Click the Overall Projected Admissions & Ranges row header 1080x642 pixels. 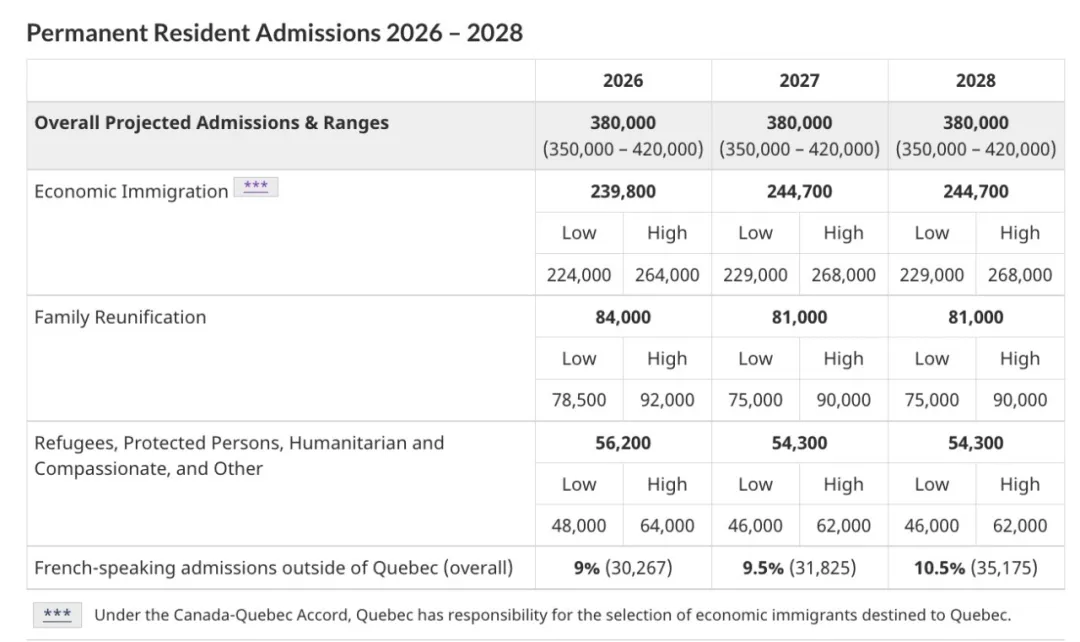tap(211, 123)
